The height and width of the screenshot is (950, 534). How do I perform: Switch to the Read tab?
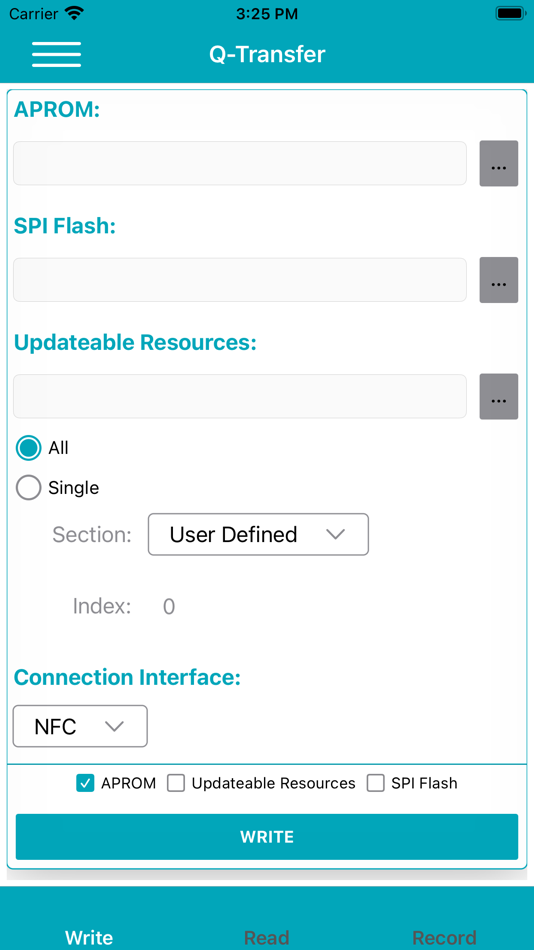click(x=267, y=938)
